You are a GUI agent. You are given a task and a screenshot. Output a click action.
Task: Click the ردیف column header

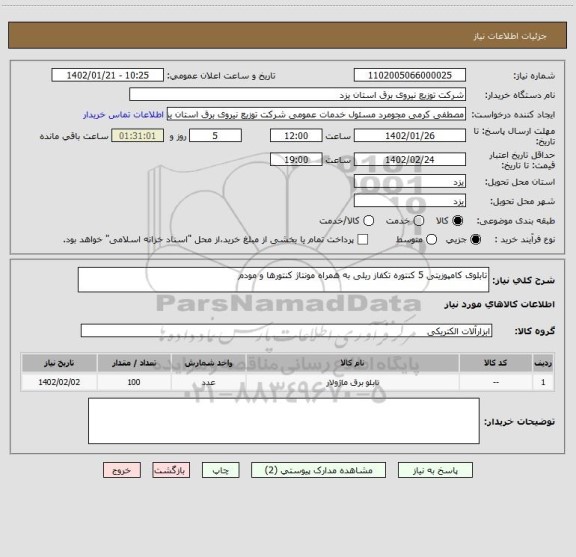pyautogui.click(x=543, y=363)
